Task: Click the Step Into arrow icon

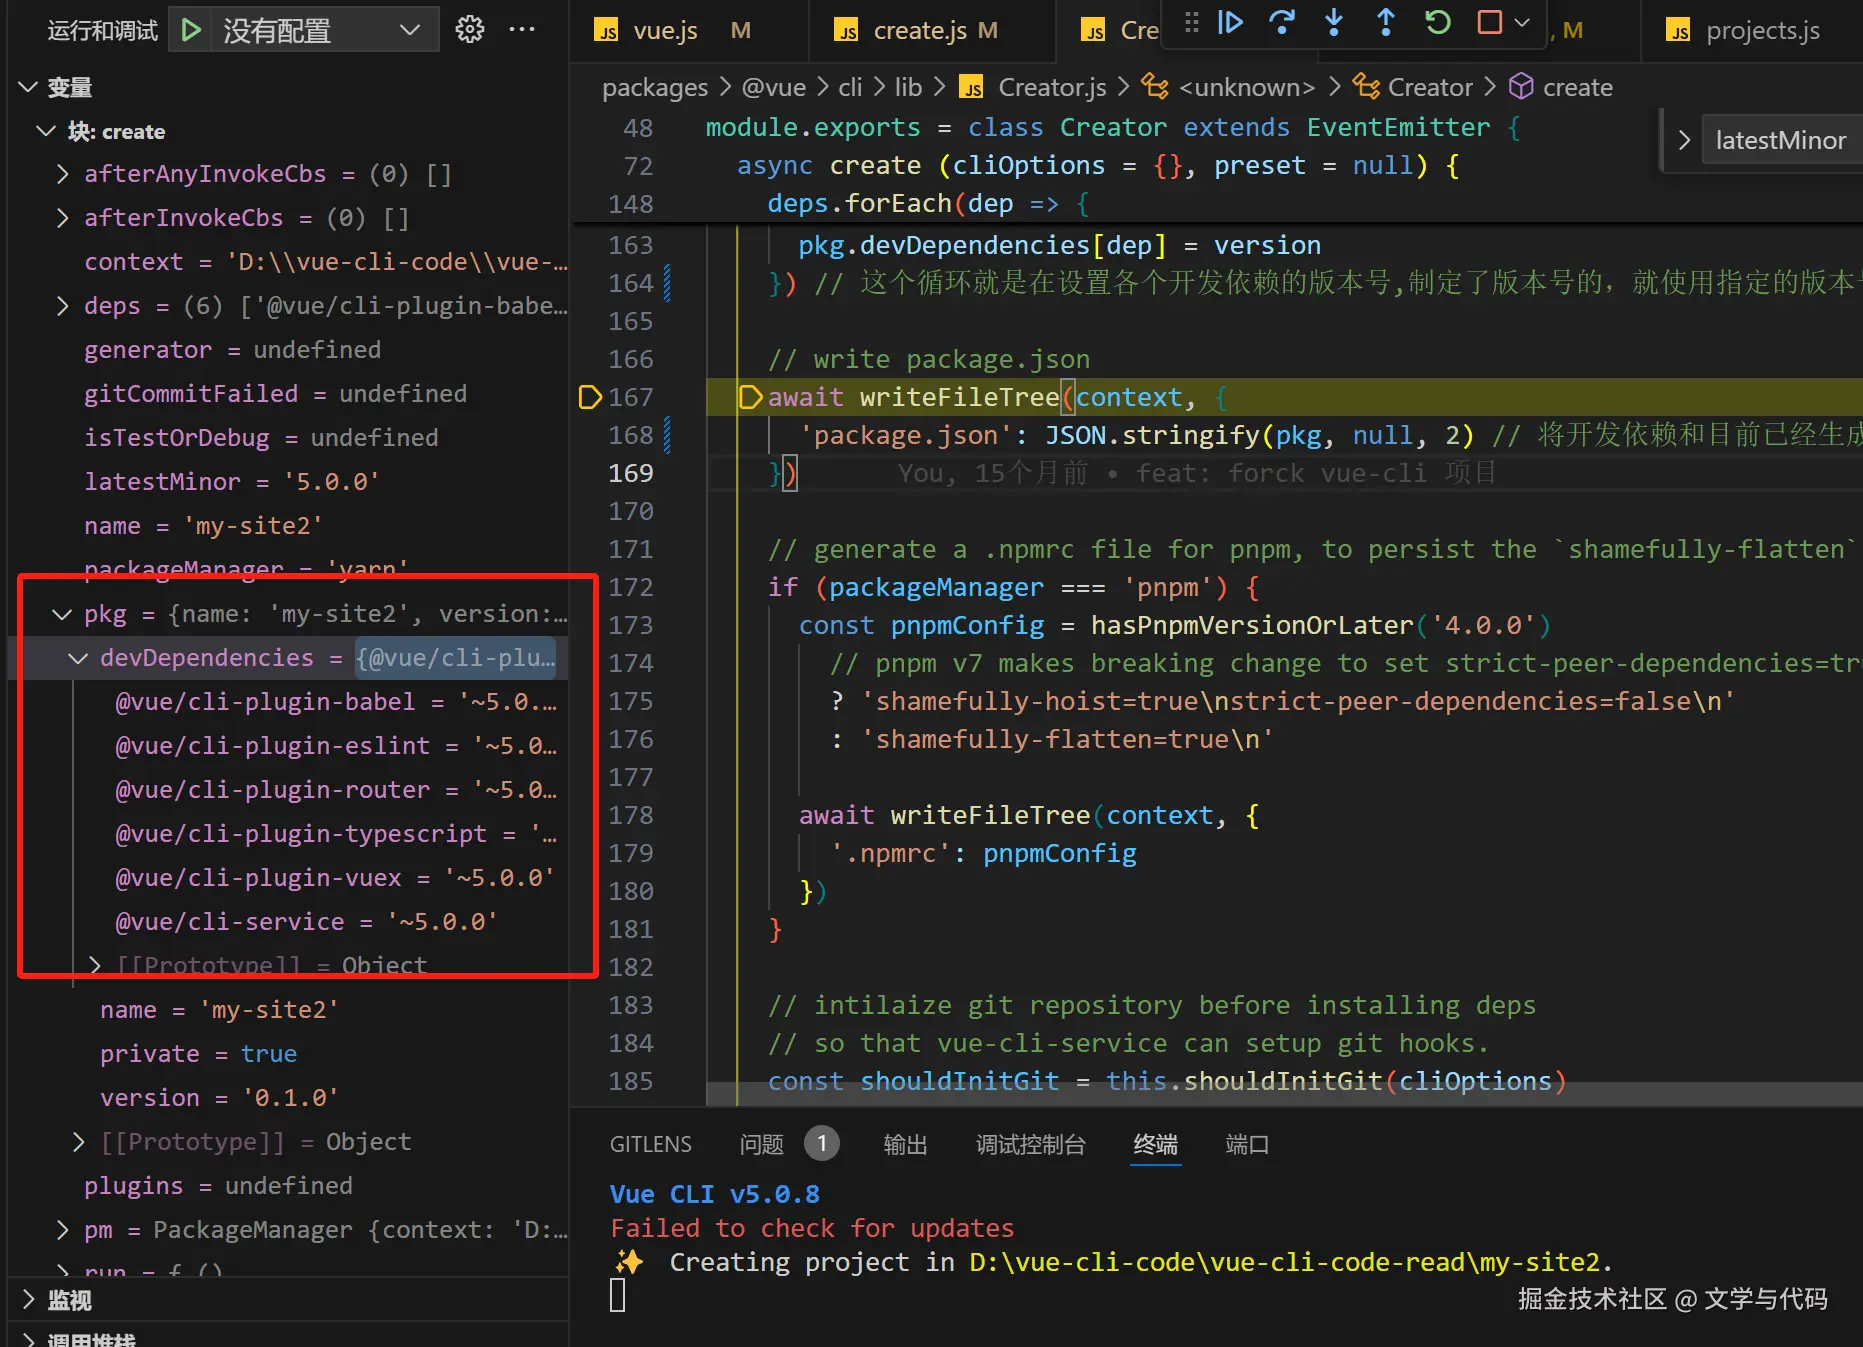Action: coord(1333,22)
